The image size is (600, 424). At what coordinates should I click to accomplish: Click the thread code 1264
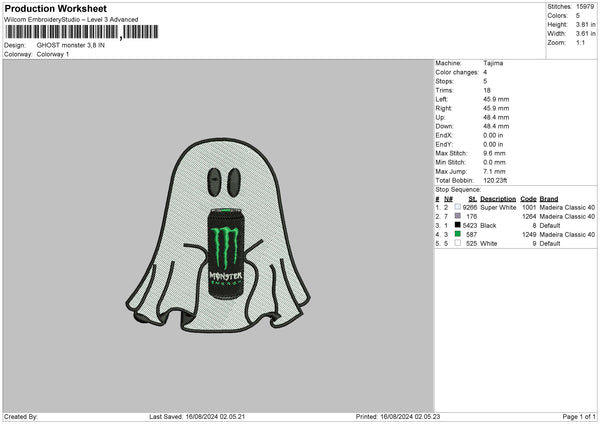tap(529, 217)
